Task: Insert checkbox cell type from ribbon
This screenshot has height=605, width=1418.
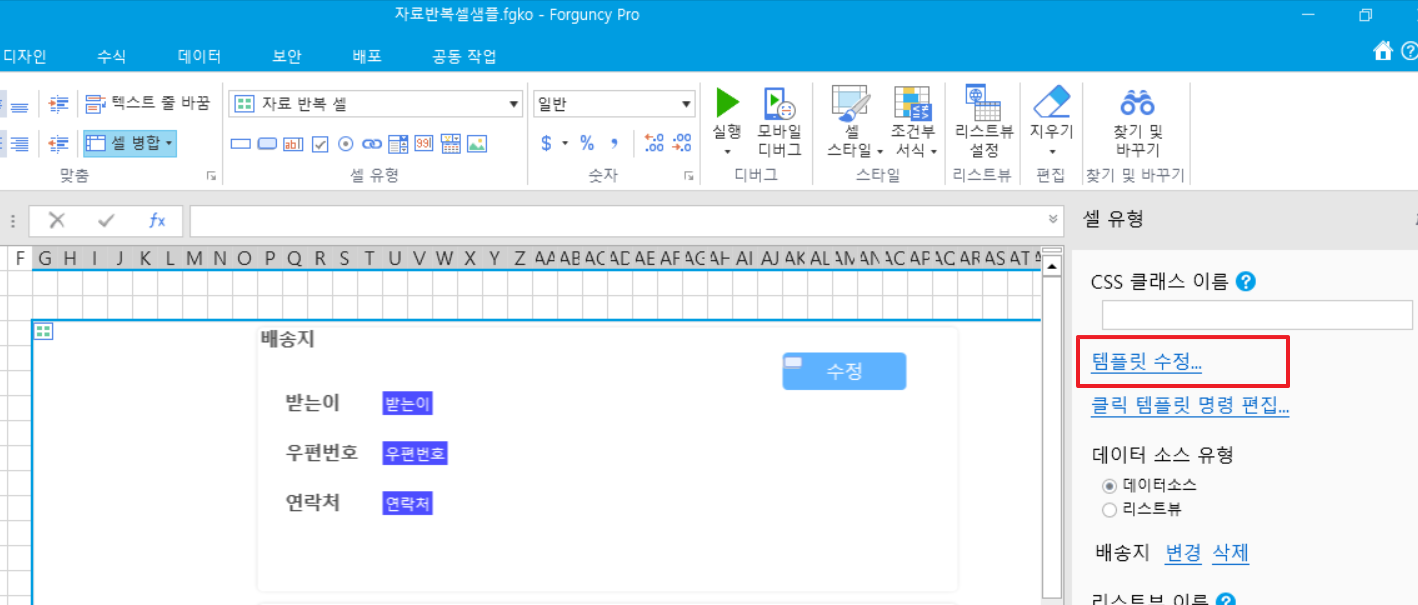Action: click(320, 144)
